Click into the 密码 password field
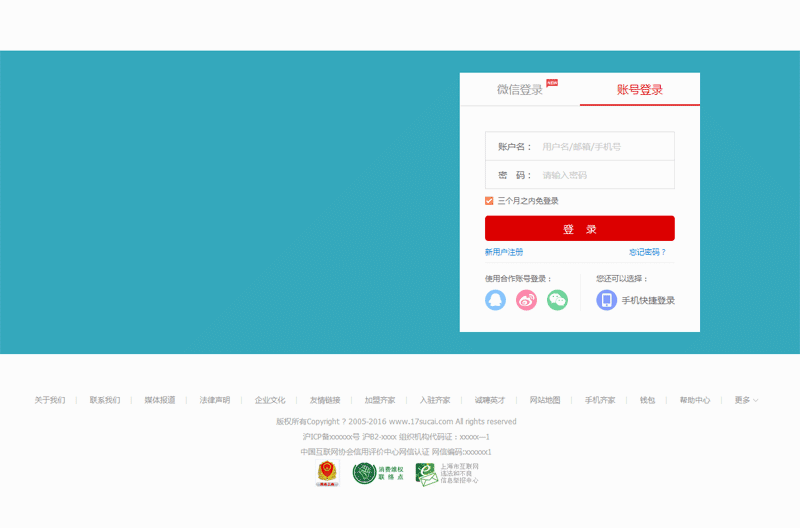The image size is (800, 528). (605, 175)
